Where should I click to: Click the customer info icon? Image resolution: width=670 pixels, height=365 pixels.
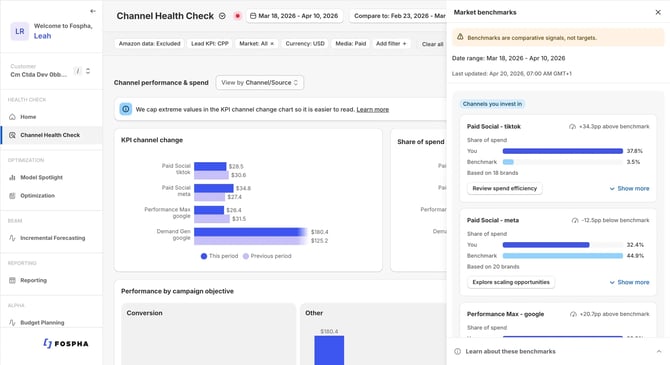(x=78, y=71)
